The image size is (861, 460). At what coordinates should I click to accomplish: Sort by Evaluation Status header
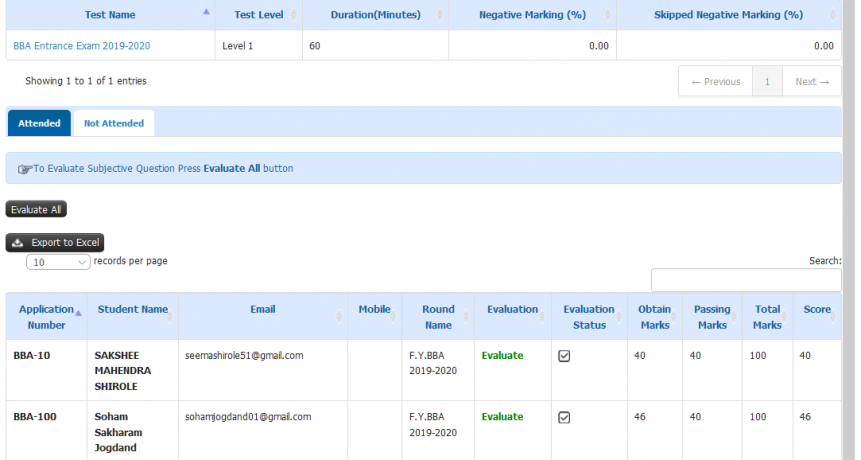point(589,317)
